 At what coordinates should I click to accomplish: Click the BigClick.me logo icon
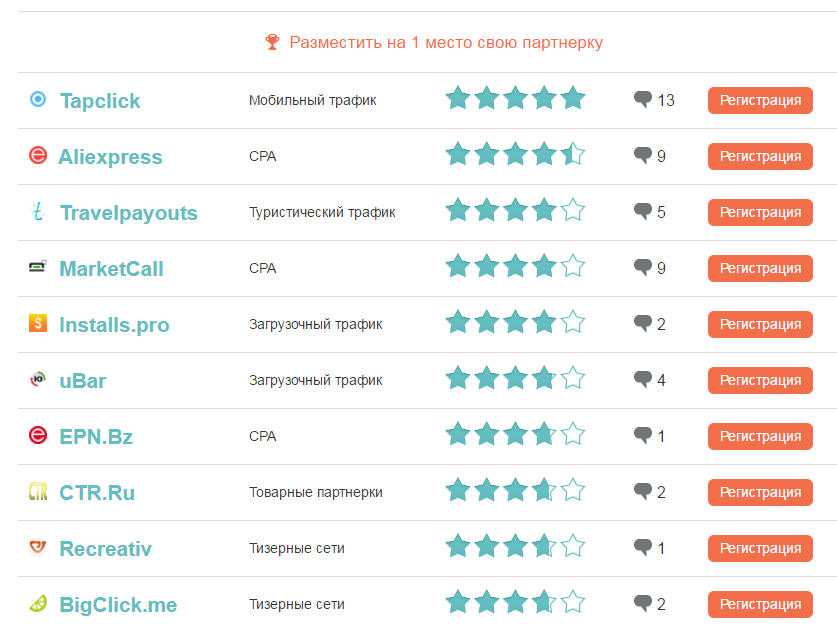click(38, 603)
